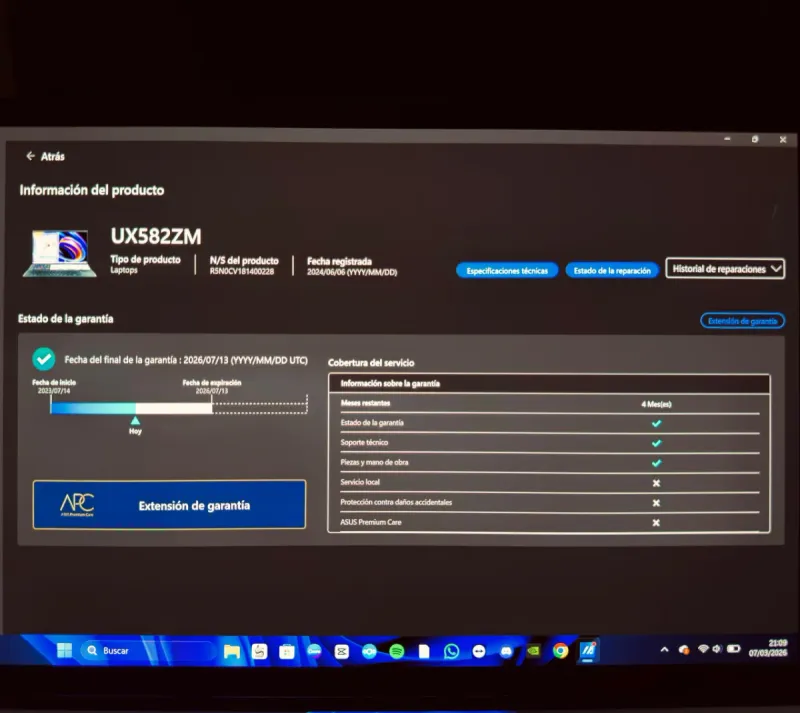Click the 4 Mes(es) remaining value
The width and height of the screenshot is (800, 713).
(x=656, y=404)
